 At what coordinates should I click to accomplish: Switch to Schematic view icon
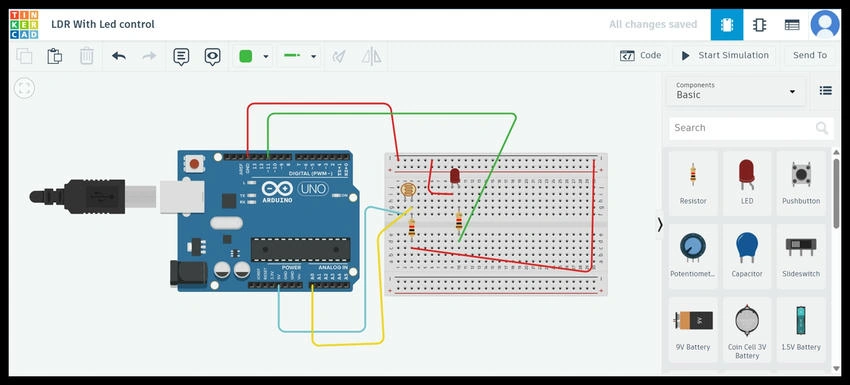(759, 24)
